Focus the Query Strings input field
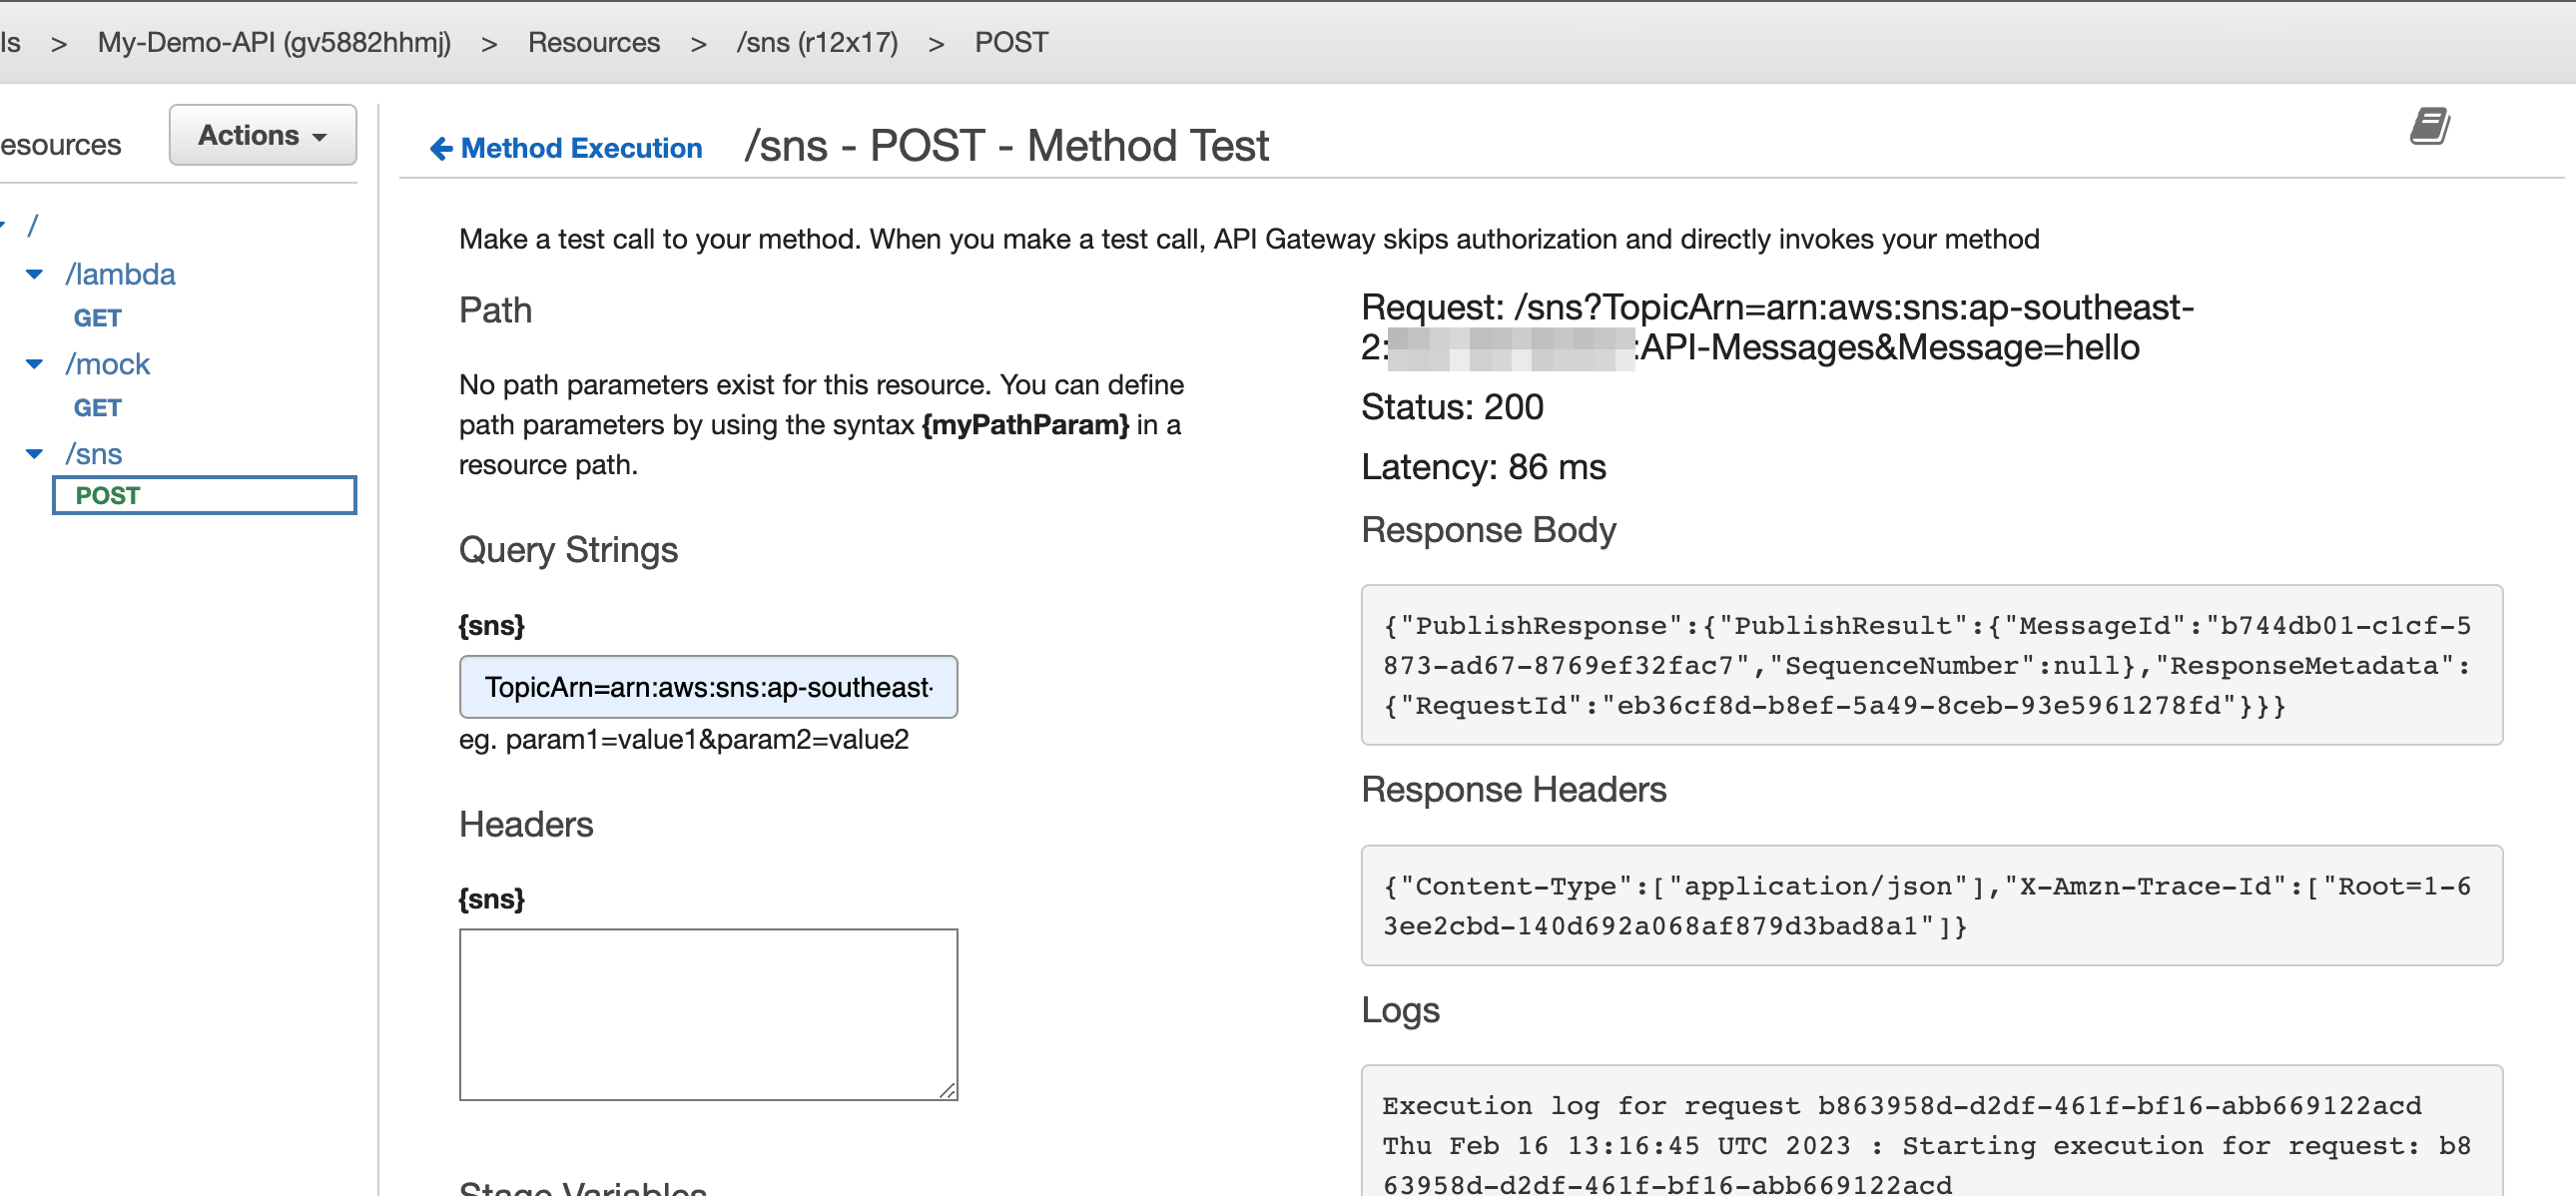 click(x=707, y=687)
